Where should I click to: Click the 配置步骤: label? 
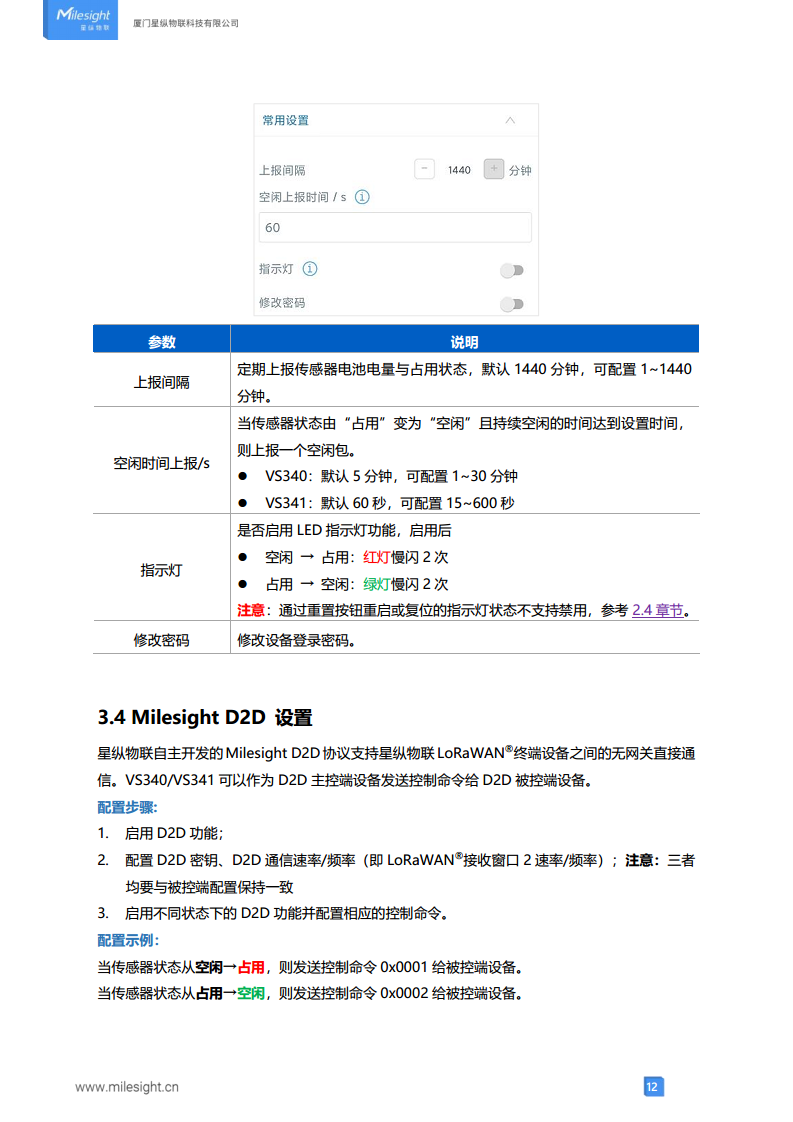(127, 807)
